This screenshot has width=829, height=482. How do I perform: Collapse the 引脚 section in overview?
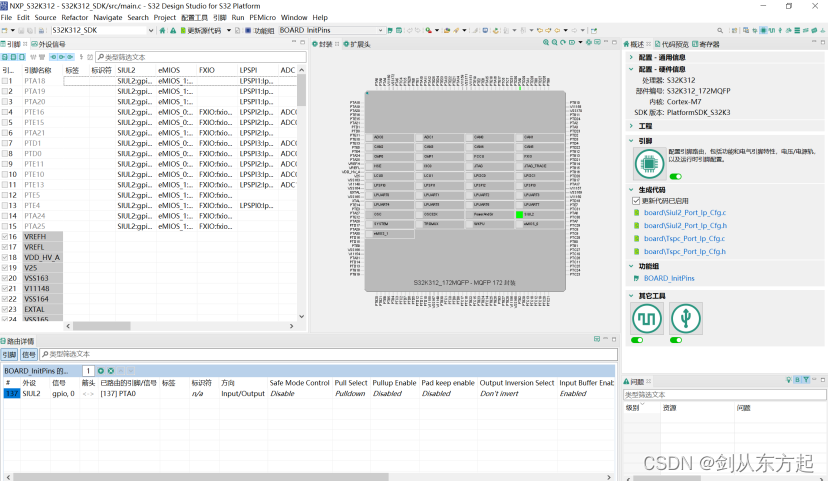[631, 141]
